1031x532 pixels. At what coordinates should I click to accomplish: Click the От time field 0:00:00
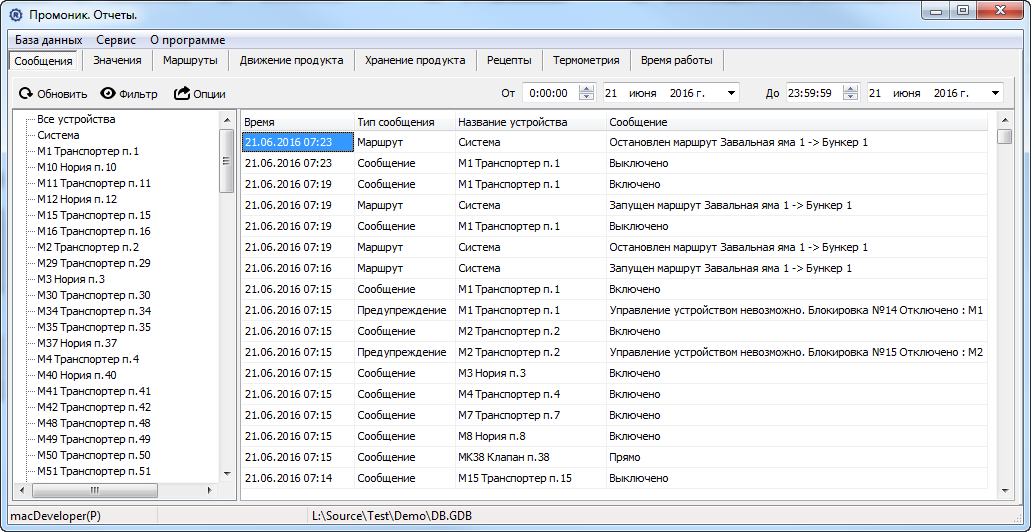(550, 93)
